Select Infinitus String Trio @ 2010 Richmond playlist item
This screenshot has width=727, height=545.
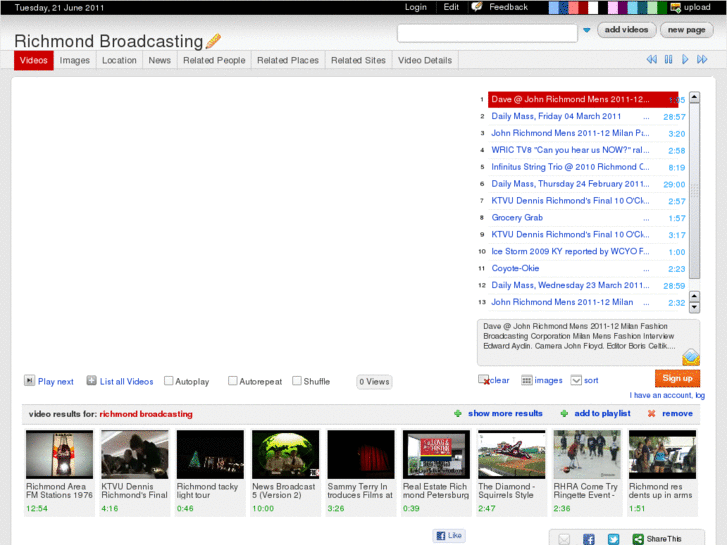[570, 167]
